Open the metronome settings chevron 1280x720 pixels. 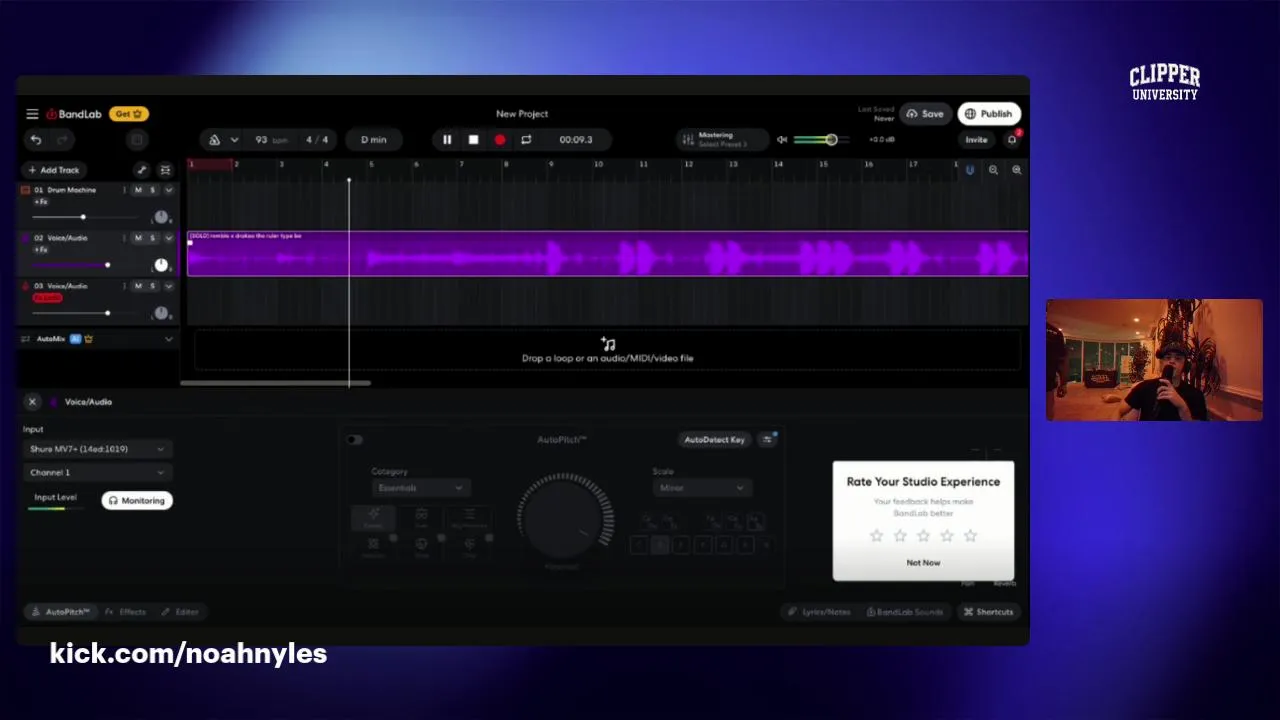coord(234,140)
